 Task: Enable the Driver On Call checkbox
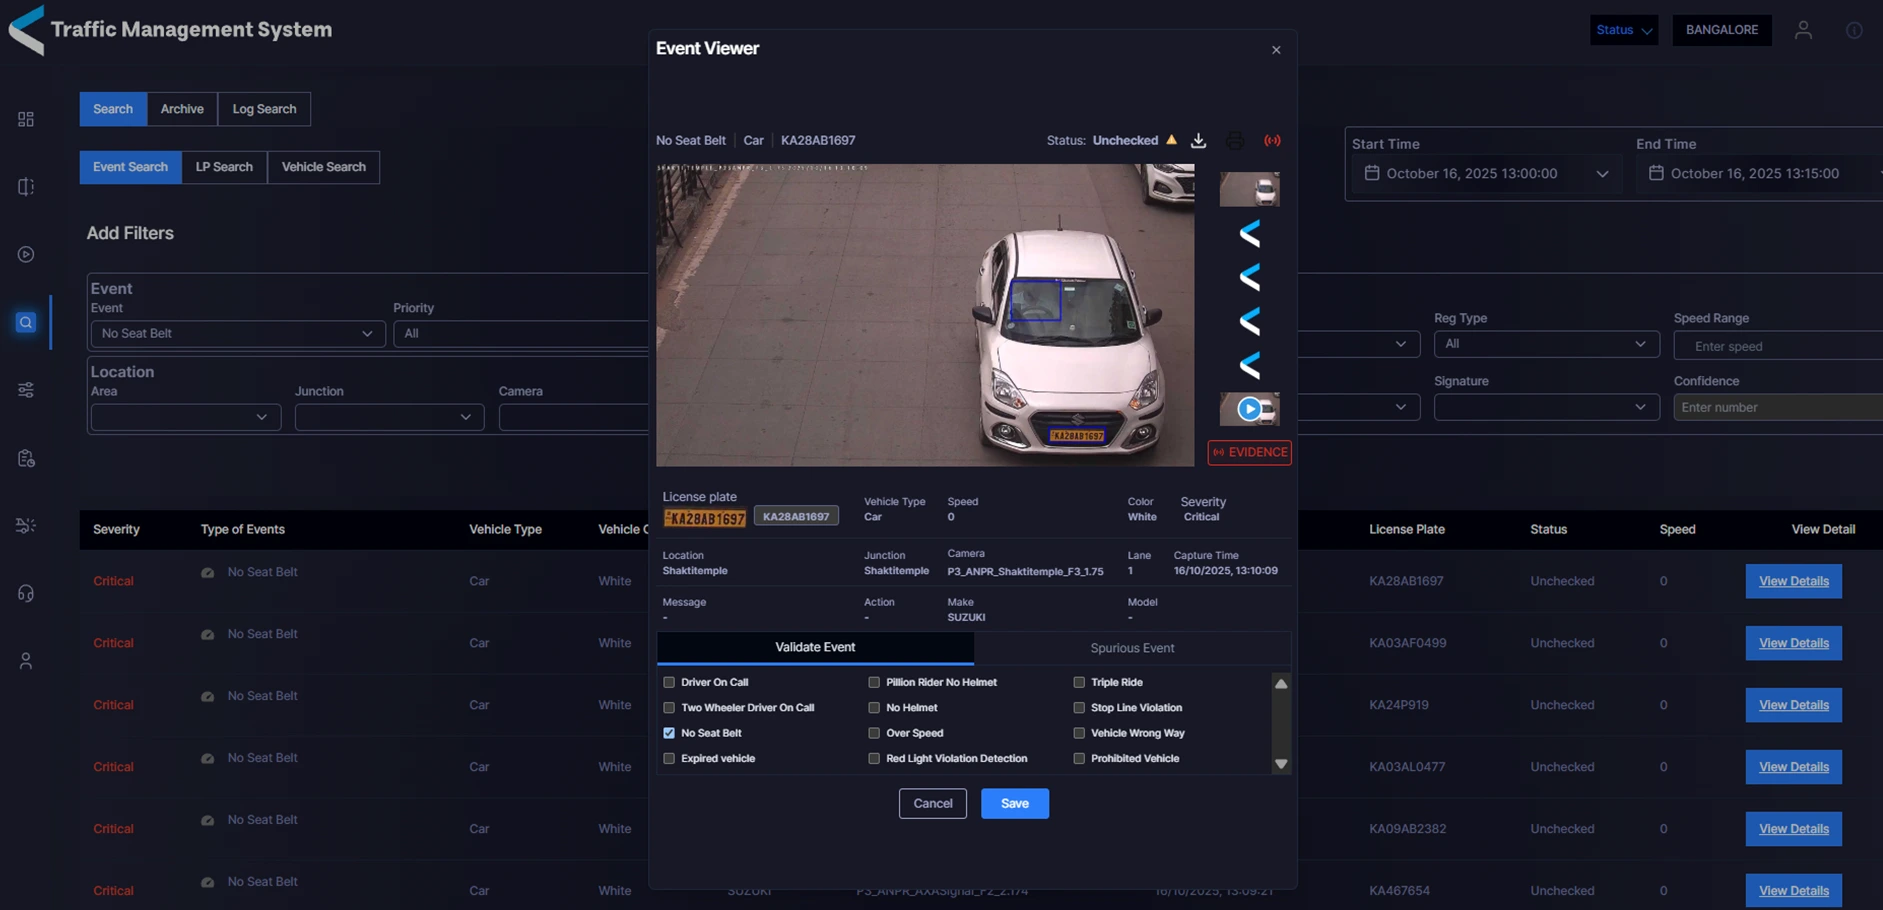[x=669, y=682]
